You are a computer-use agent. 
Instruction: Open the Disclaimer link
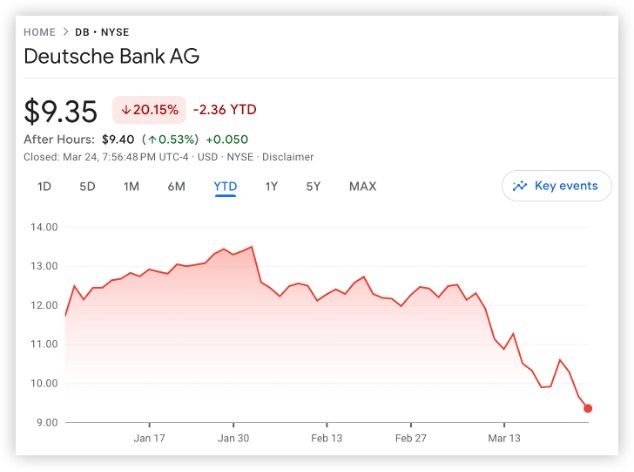(x=289, y=157)
